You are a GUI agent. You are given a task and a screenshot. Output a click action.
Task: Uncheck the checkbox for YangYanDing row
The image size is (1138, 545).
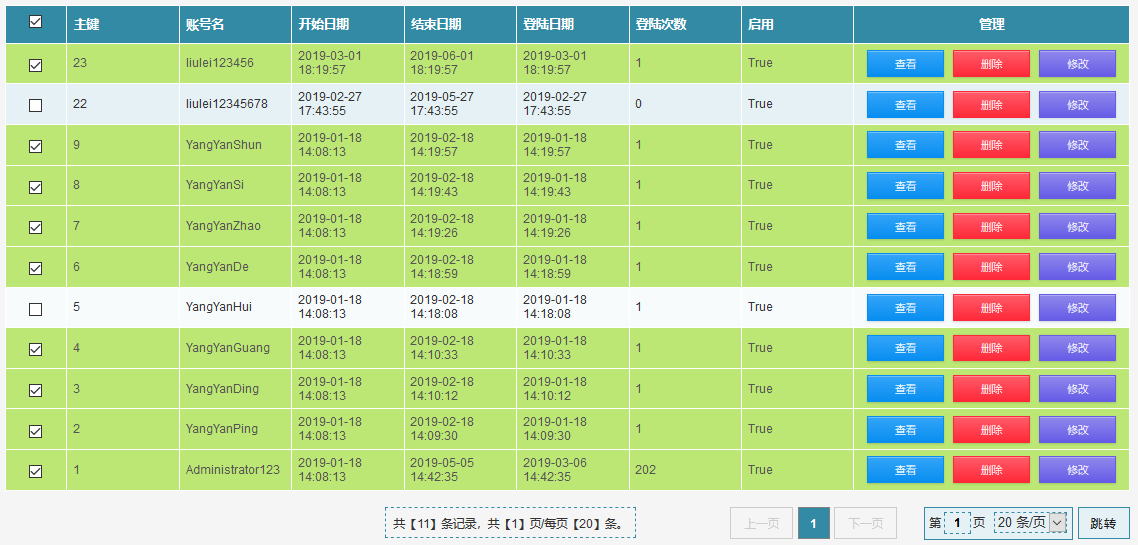(x=35, y=390)
